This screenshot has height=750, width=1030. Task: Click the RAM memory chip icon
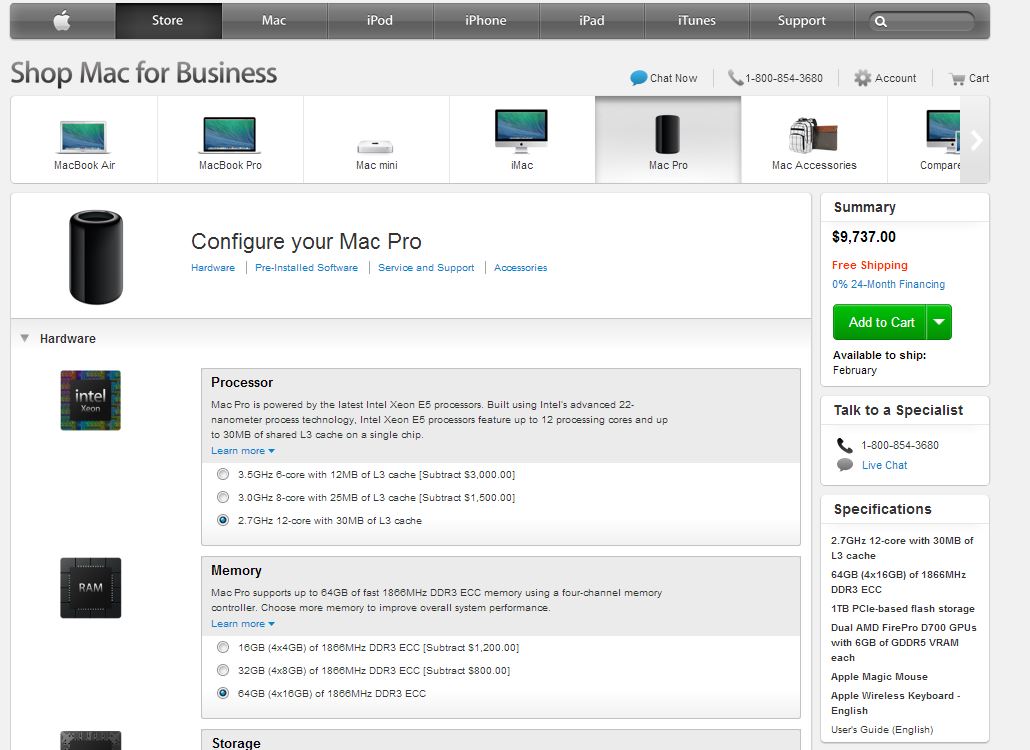click(91, 588)
